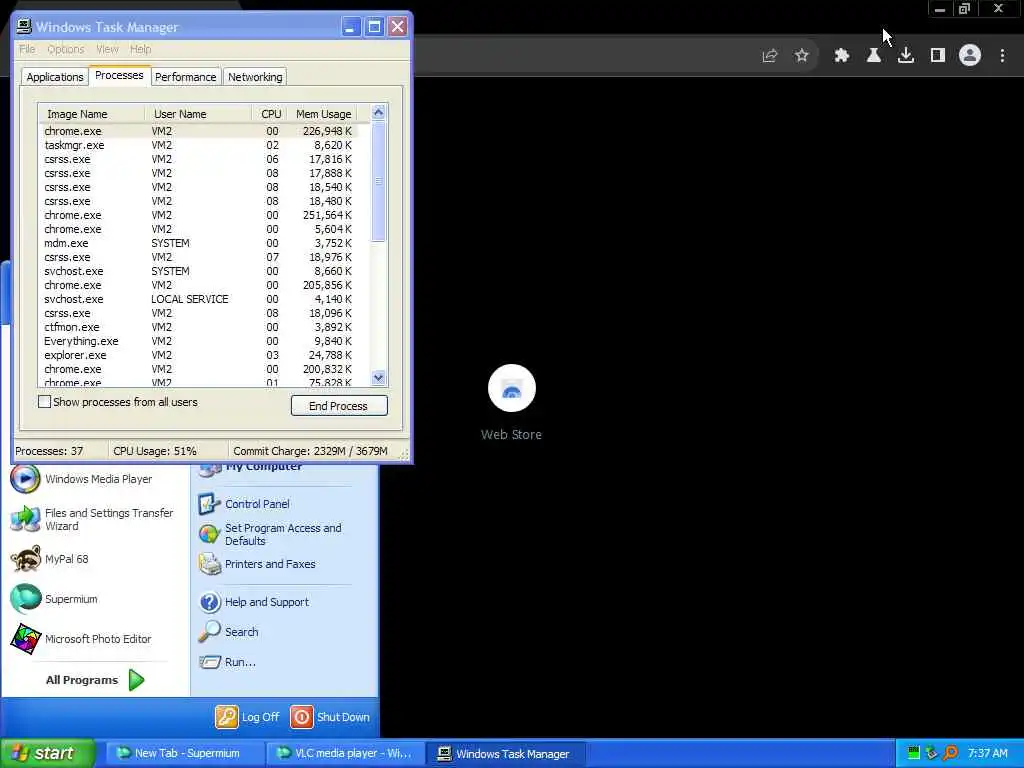Open Task Manager Options menu
Viewport: 1024px width, 768px height.
tap(65, 49)
